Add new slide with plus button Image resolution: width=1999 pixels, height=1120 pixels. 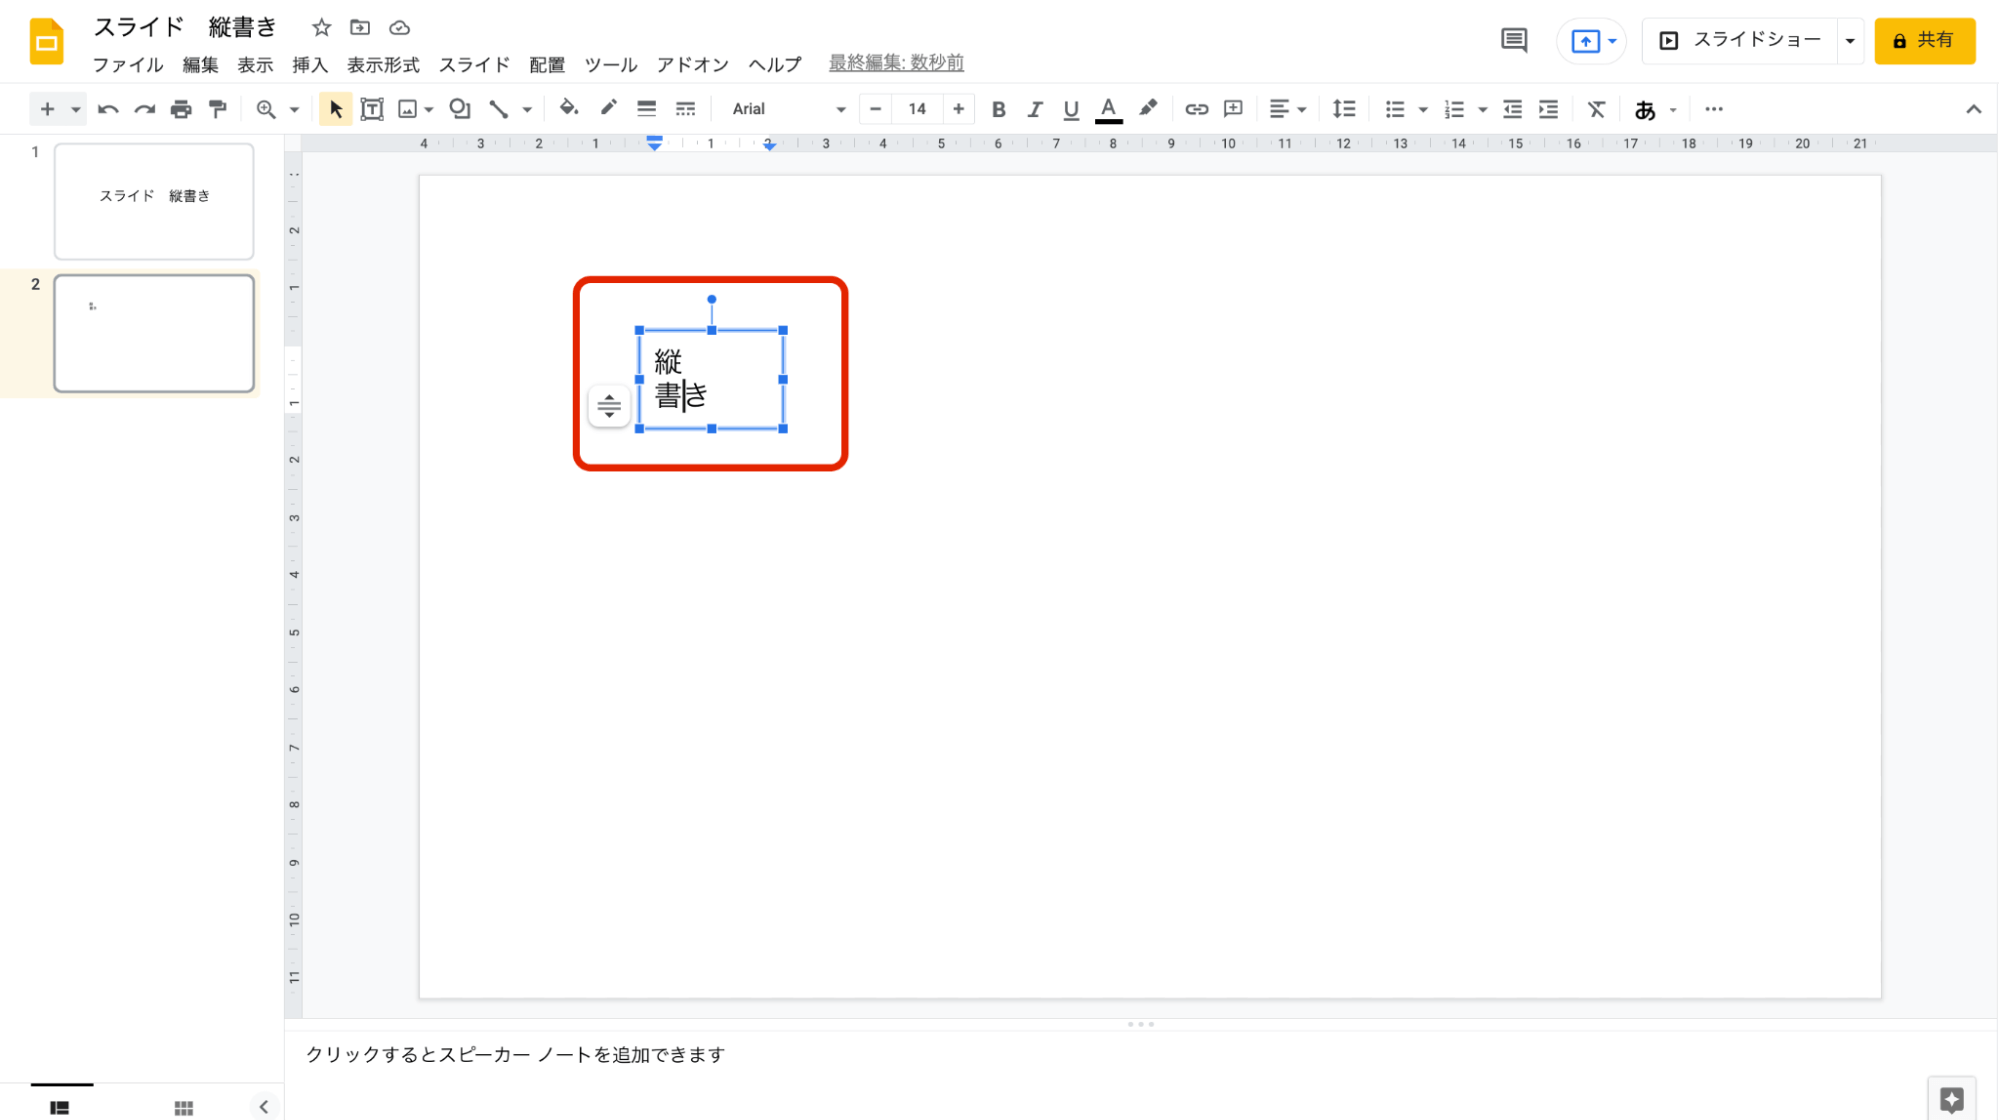(47, 109)
